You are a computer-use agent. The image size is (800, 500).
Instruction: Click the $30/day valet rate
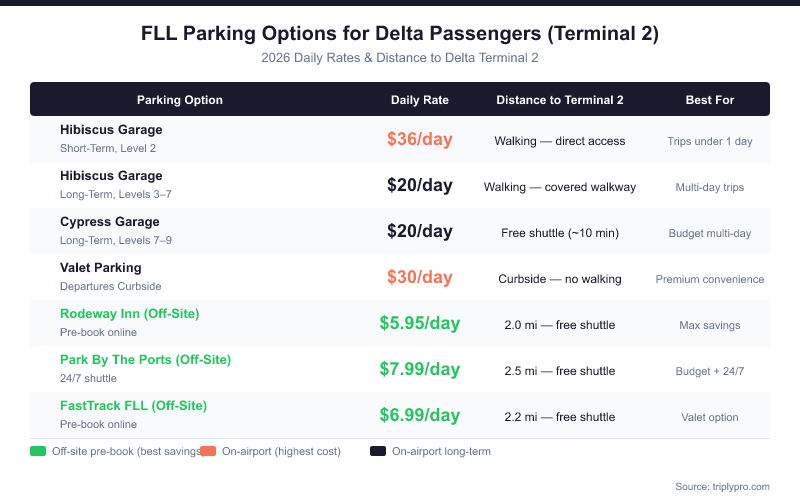(x=420, y=277)
